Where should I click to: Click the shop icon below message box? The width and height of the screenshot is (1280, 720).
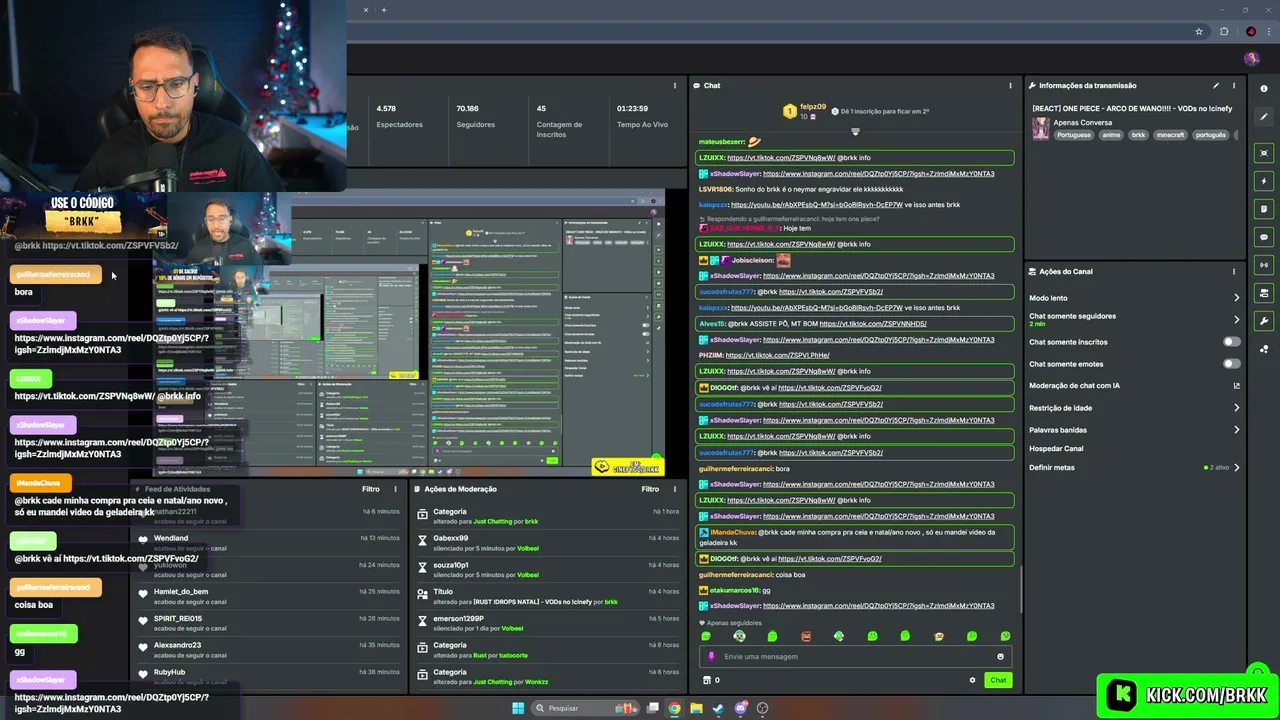(707, 680)
